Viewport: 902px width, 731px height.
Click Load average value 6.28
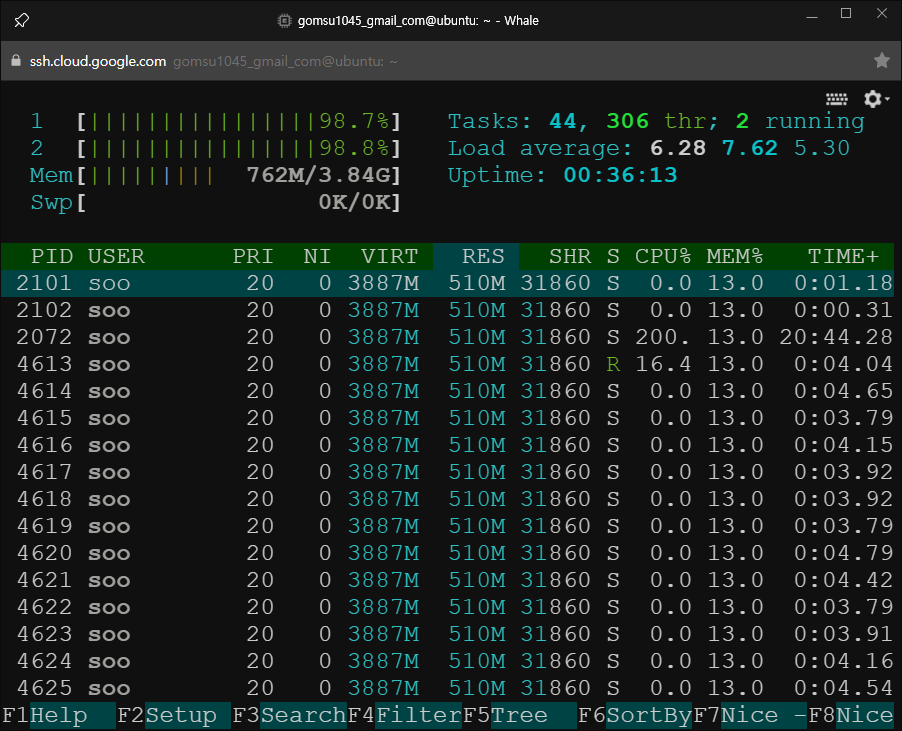click(x=678, y=148)
